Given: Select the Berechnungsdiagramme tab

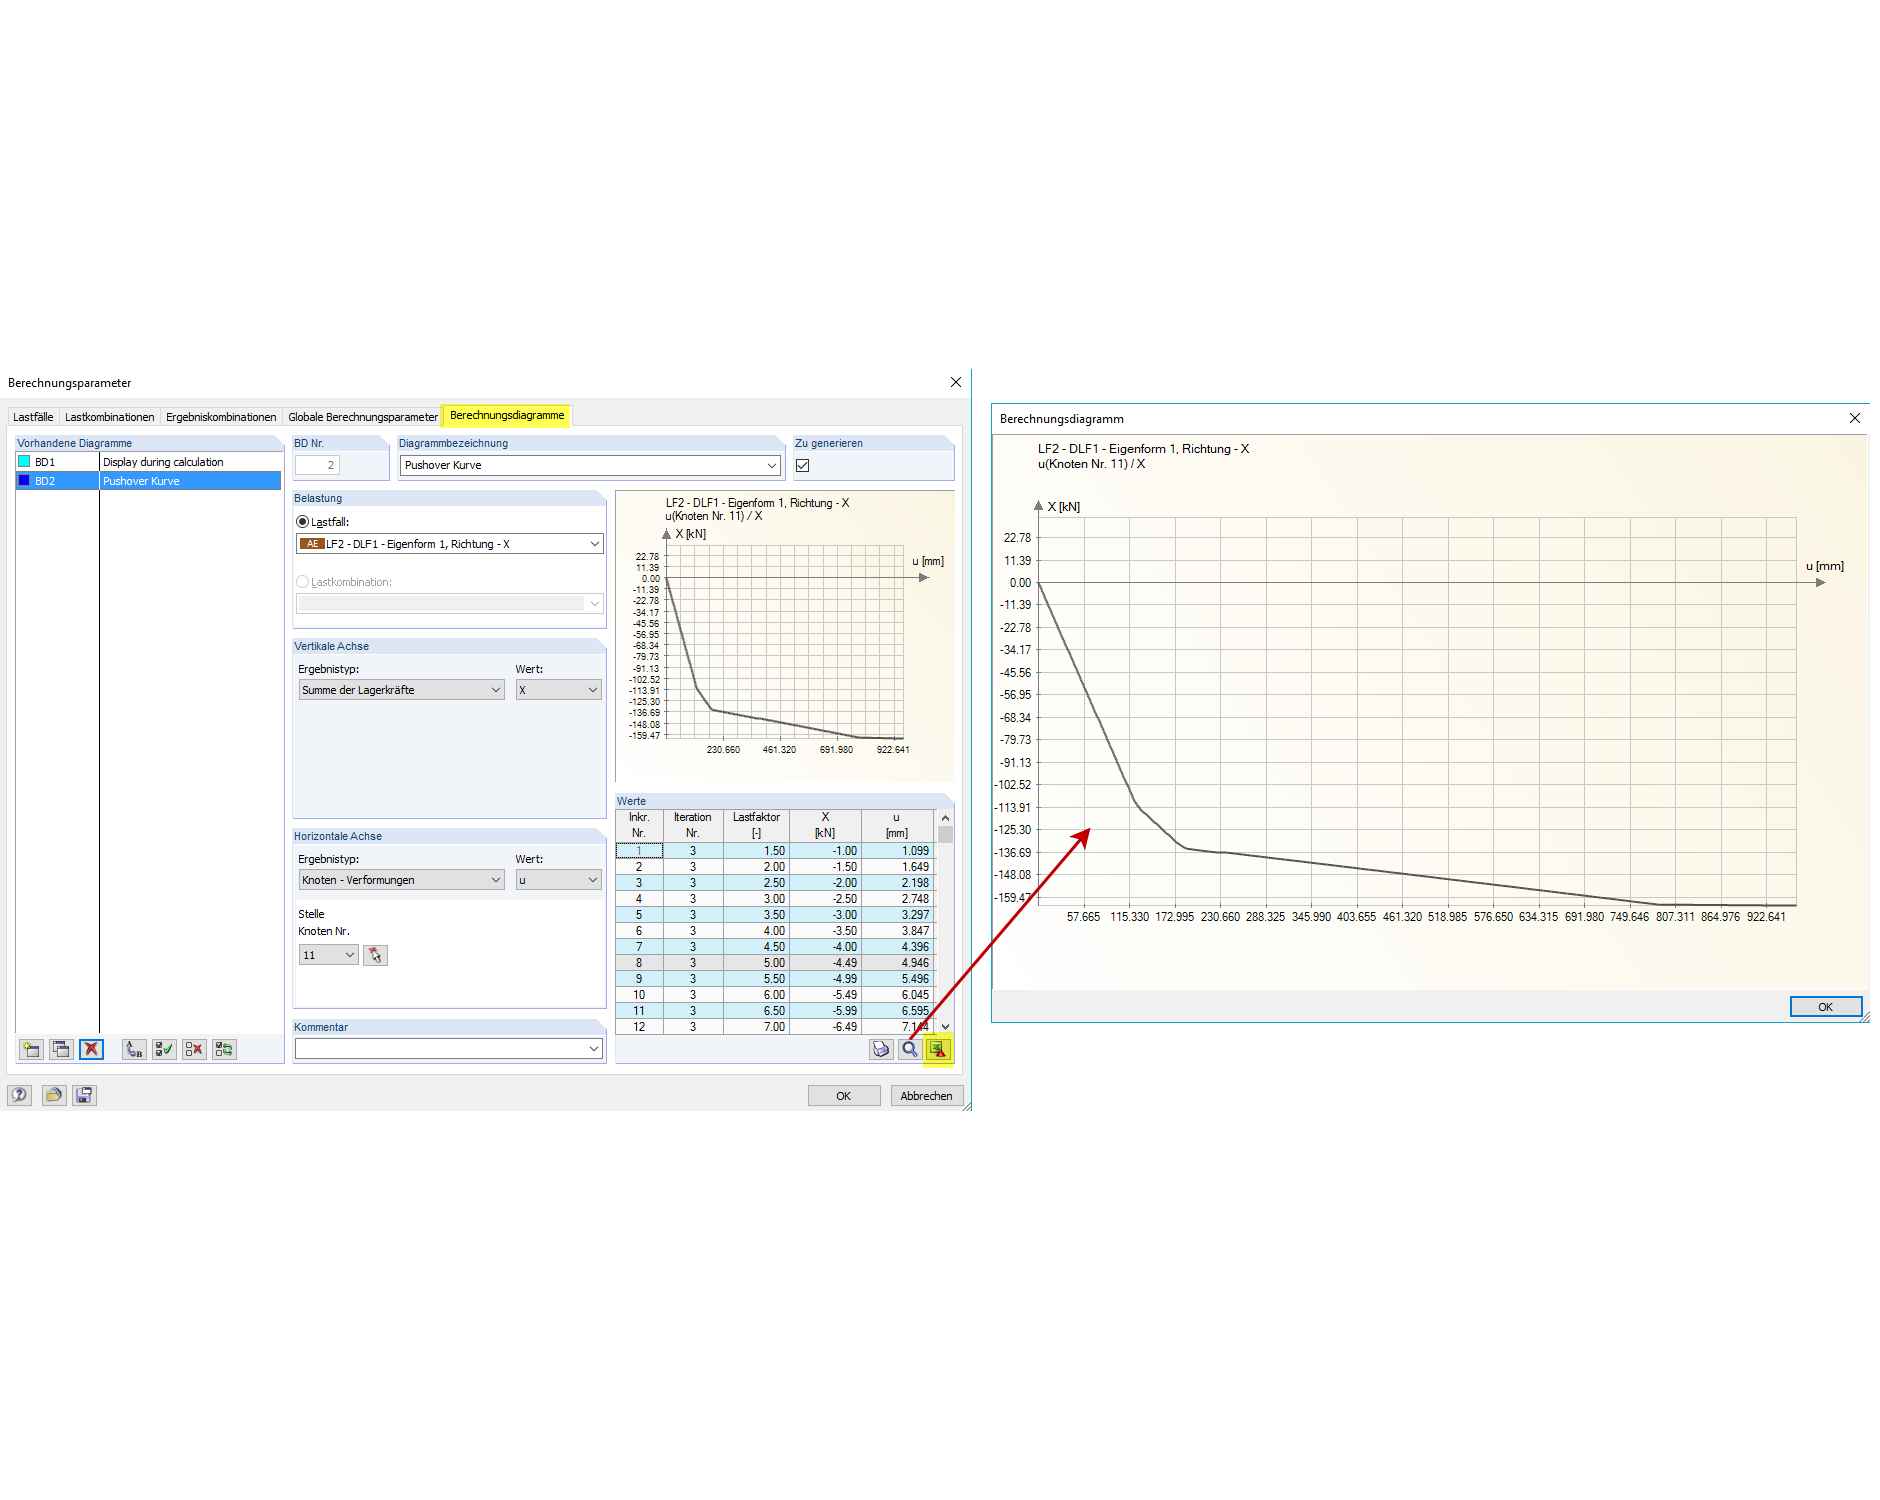Looking at the screenshot, I should 507,415.
